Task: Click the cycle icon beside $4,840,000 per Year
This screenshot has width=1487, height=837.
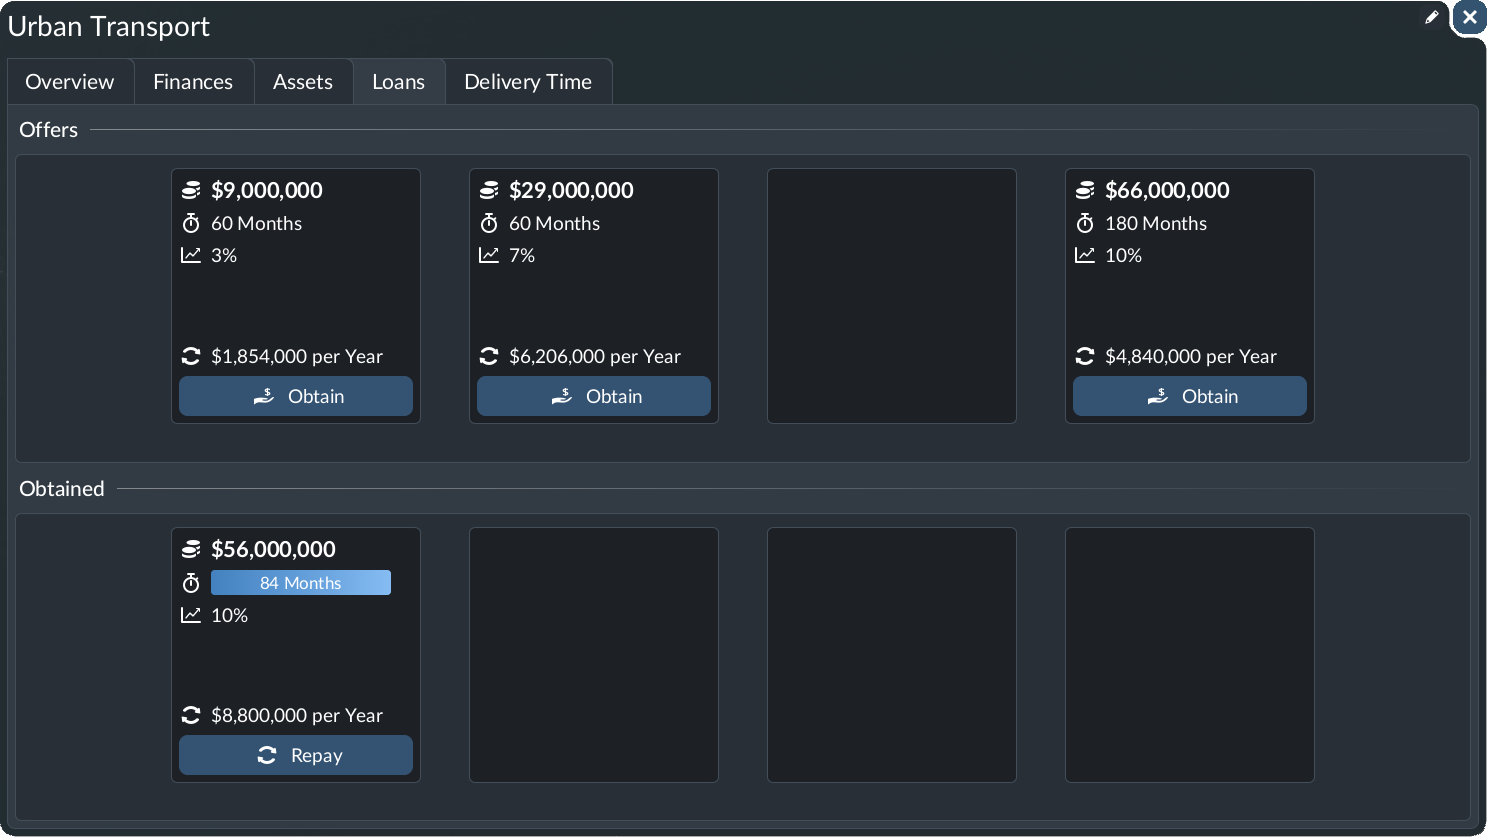Action: pos(1085,356)
